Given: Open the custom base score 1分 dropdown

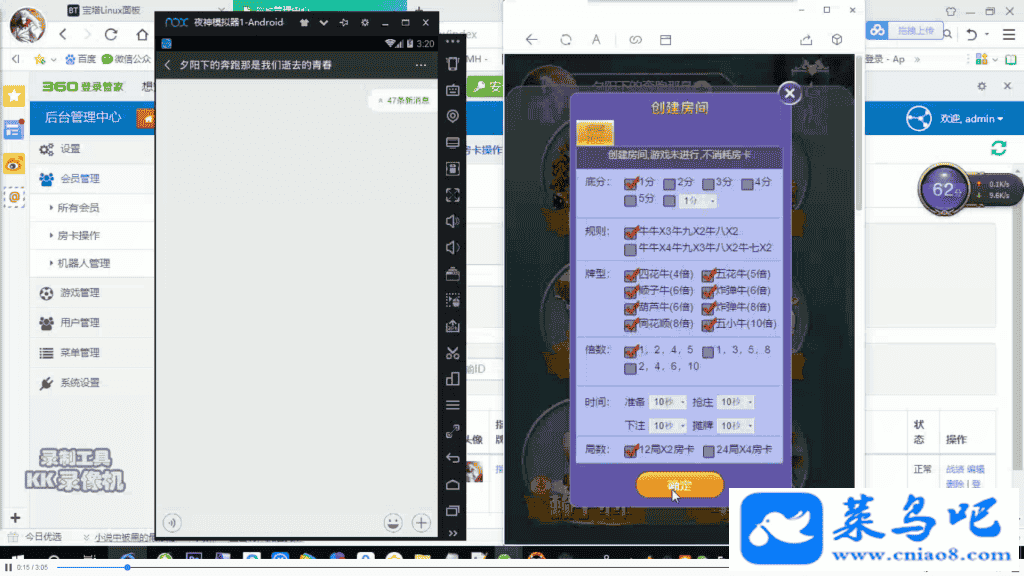Looking at the screenshot, I should point(697,201).
